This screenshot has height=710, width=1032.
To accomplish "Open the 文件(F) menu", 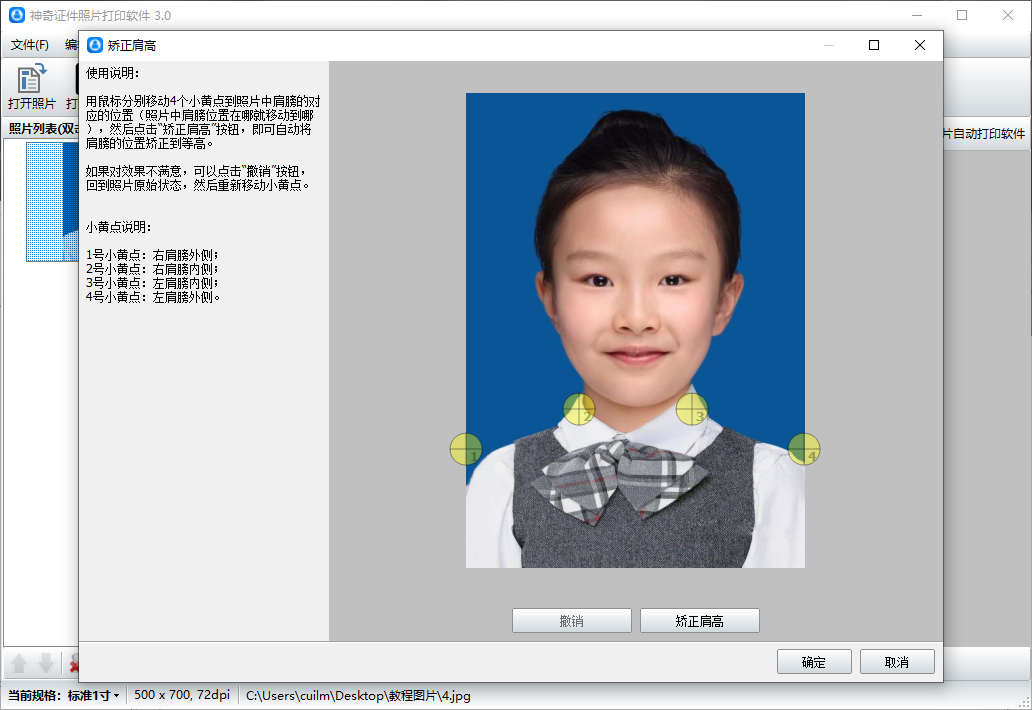I will (x=30, y=45).
